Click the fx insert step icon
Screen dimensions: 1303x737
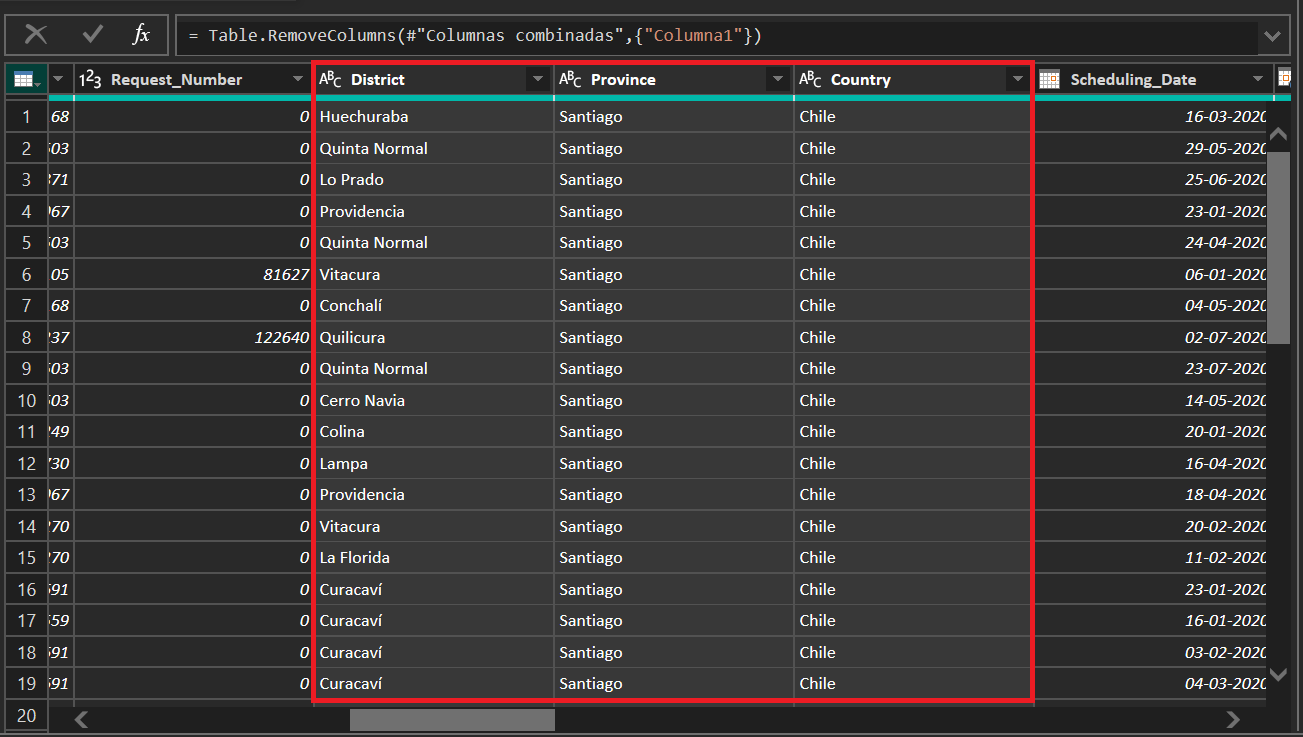142,35
